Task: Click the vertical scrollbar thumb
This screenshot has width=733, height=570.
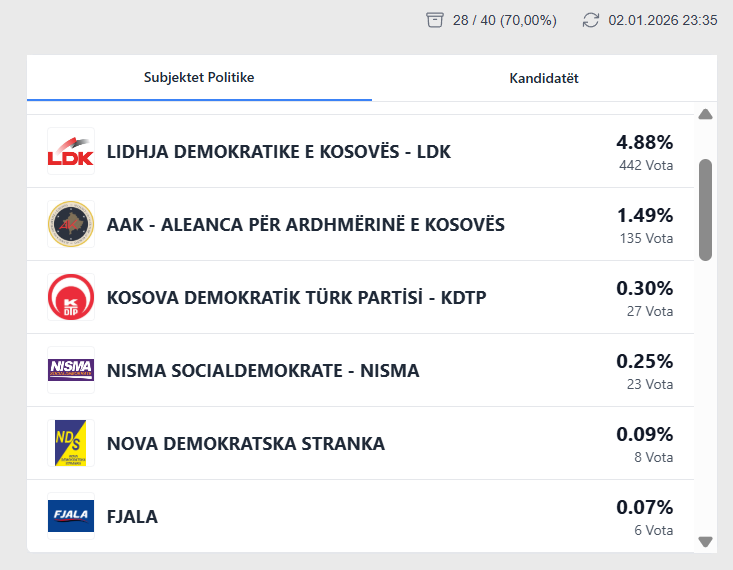Action: (705, 209)
